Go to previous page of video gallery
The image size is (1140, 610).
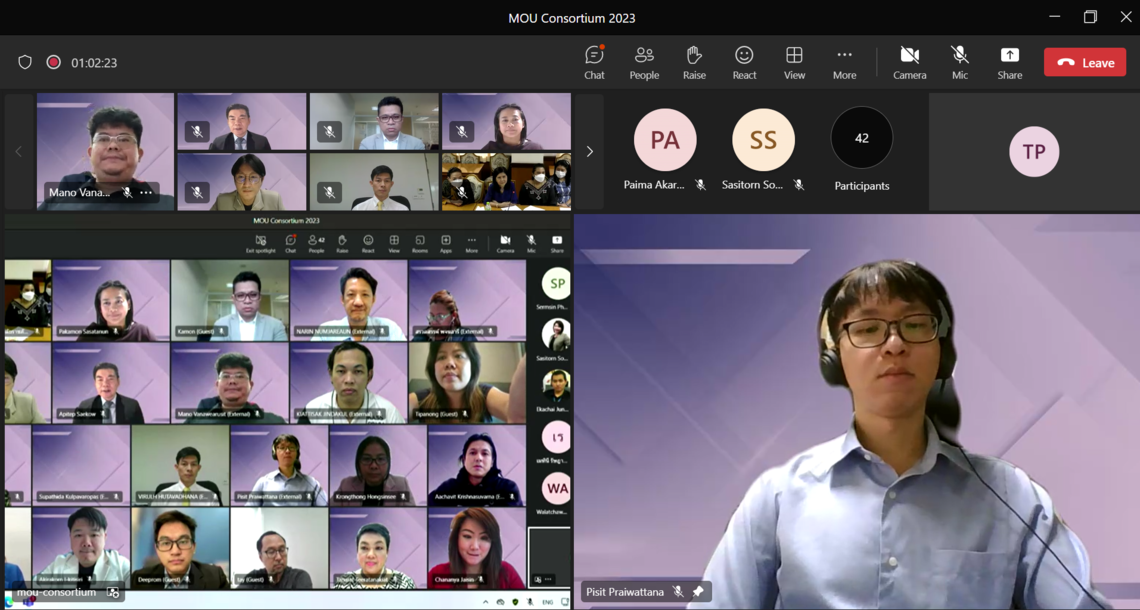coord(18,152)
